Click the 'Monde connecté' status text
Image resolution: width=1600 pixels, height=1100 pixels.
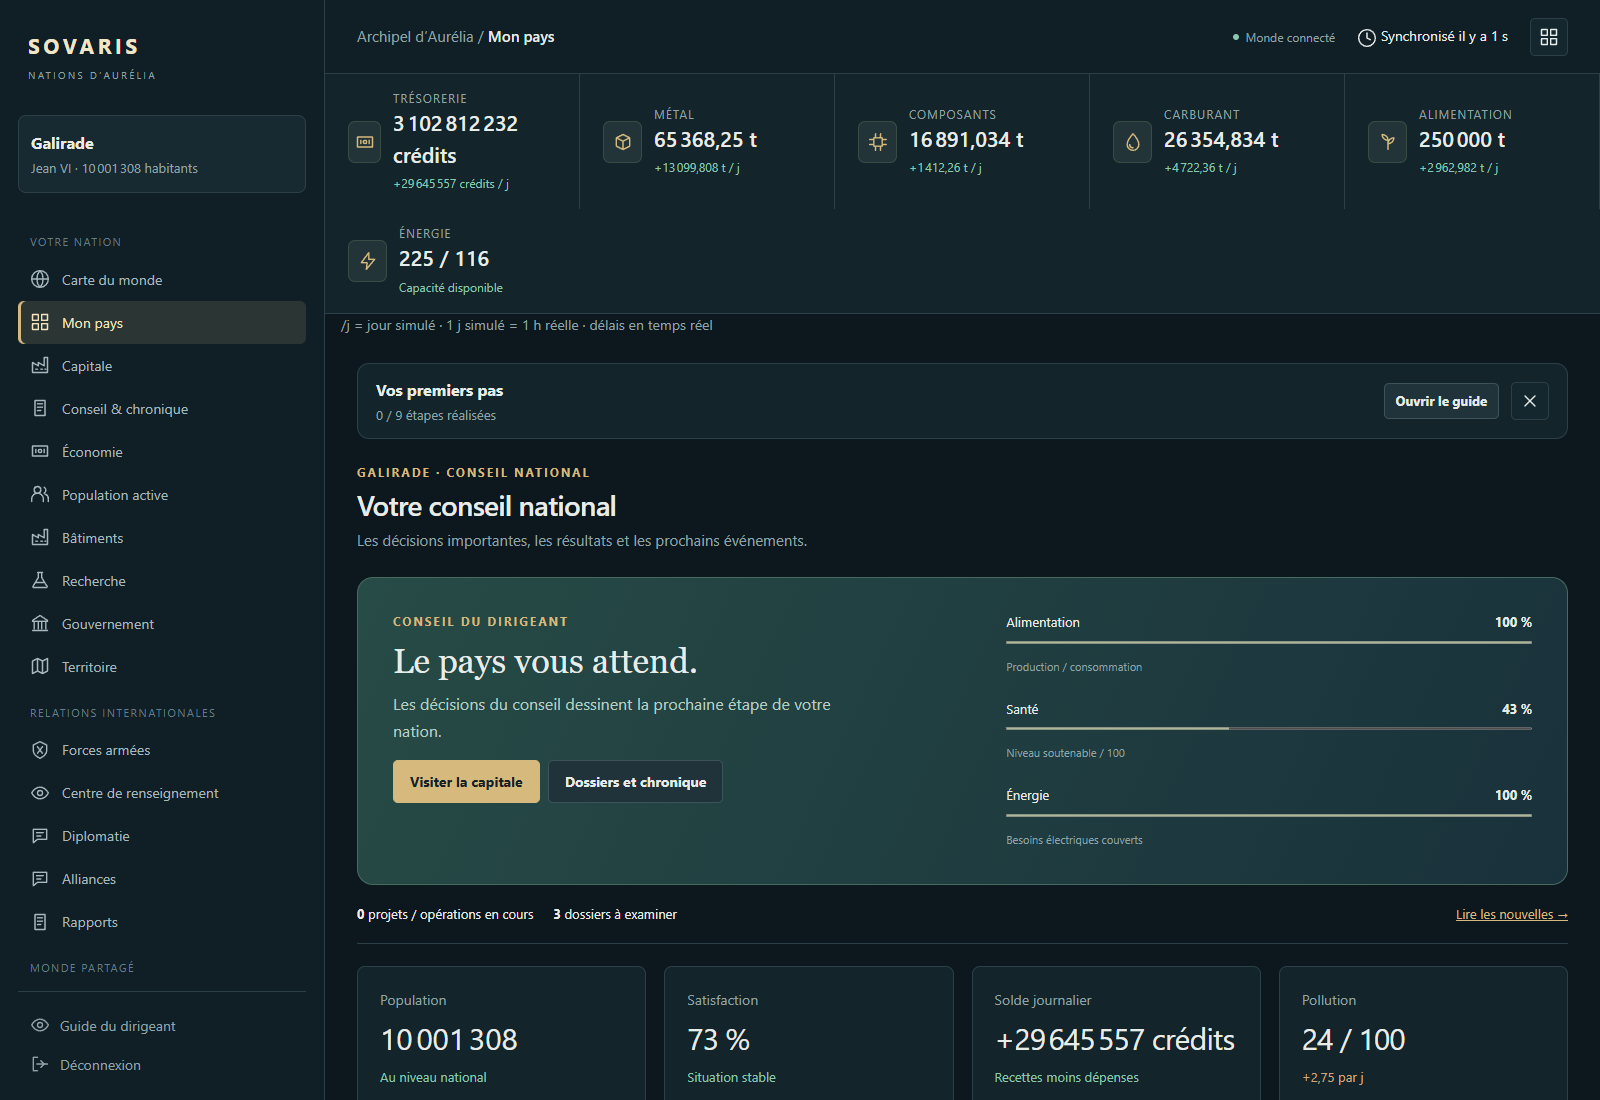point(1289,38)
